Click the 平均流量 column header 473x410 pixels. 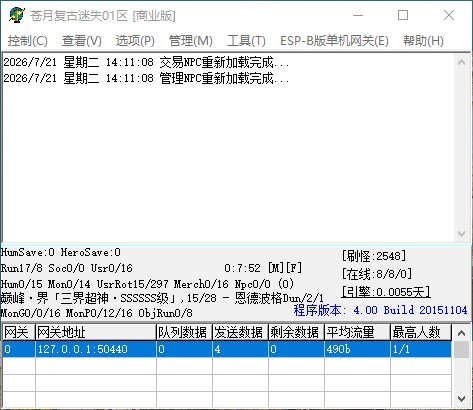point(357,332)
